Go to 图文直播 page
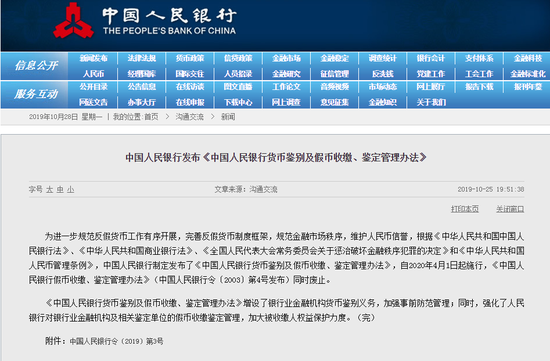Screen dimensions: 550x361 click(238, 87)
